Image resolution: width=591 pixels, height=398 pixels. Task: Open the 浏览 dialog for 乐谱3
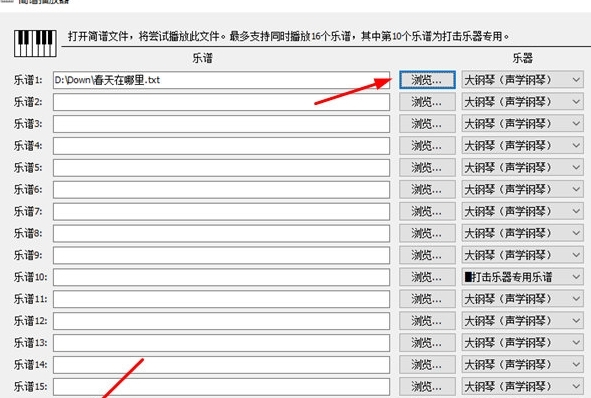click(427, 124)
